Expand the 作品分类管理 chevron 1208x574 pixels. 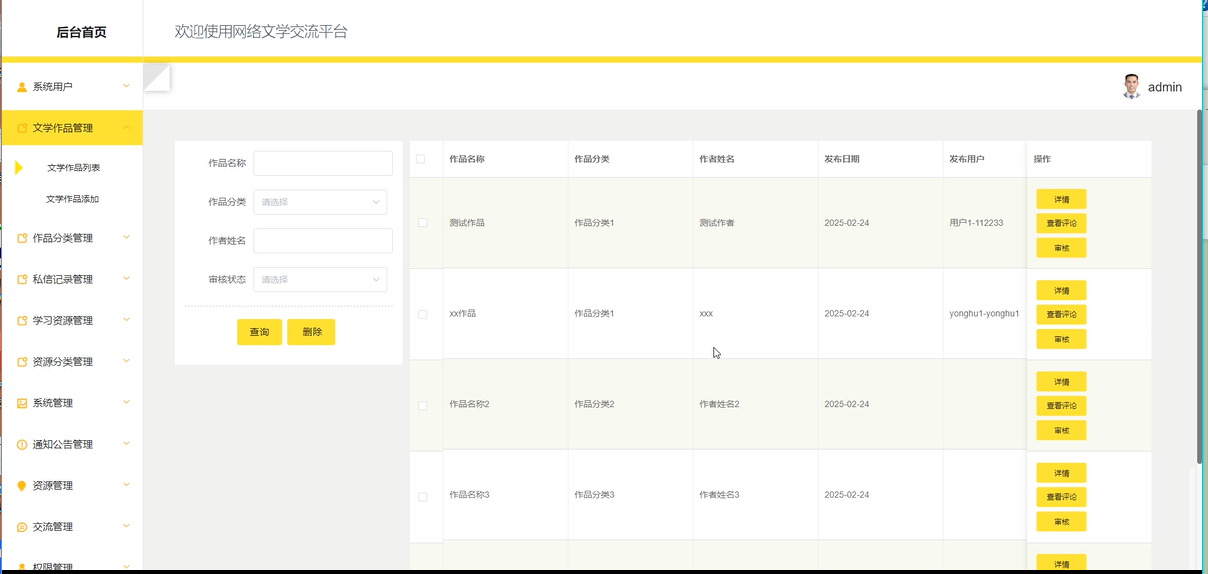point(126,237)
